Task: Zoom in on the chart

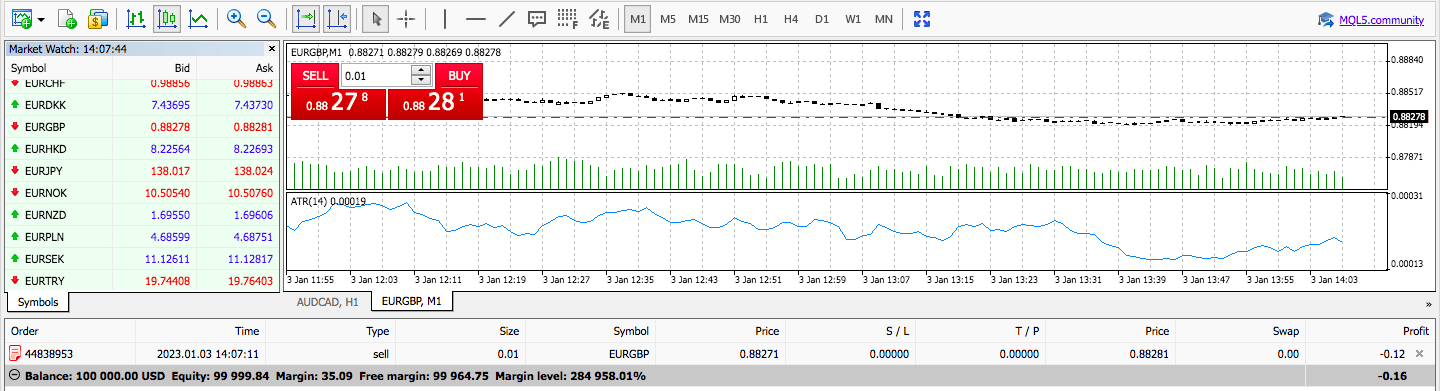Action: tap(236, 18)
